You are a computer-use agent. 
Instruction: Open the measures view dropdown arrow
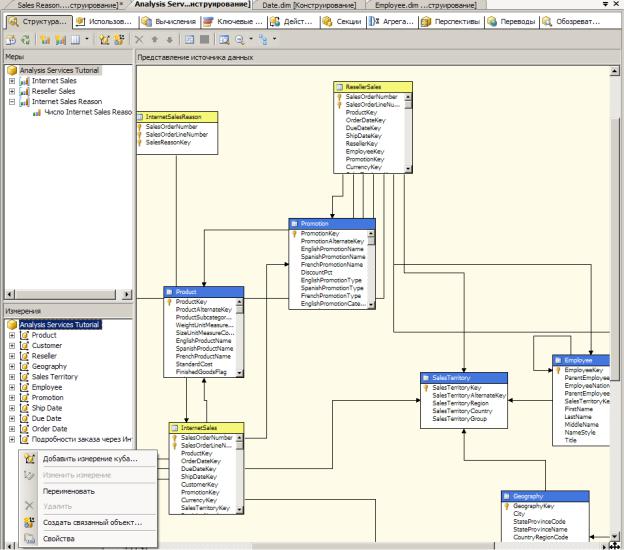click(87, 39)
